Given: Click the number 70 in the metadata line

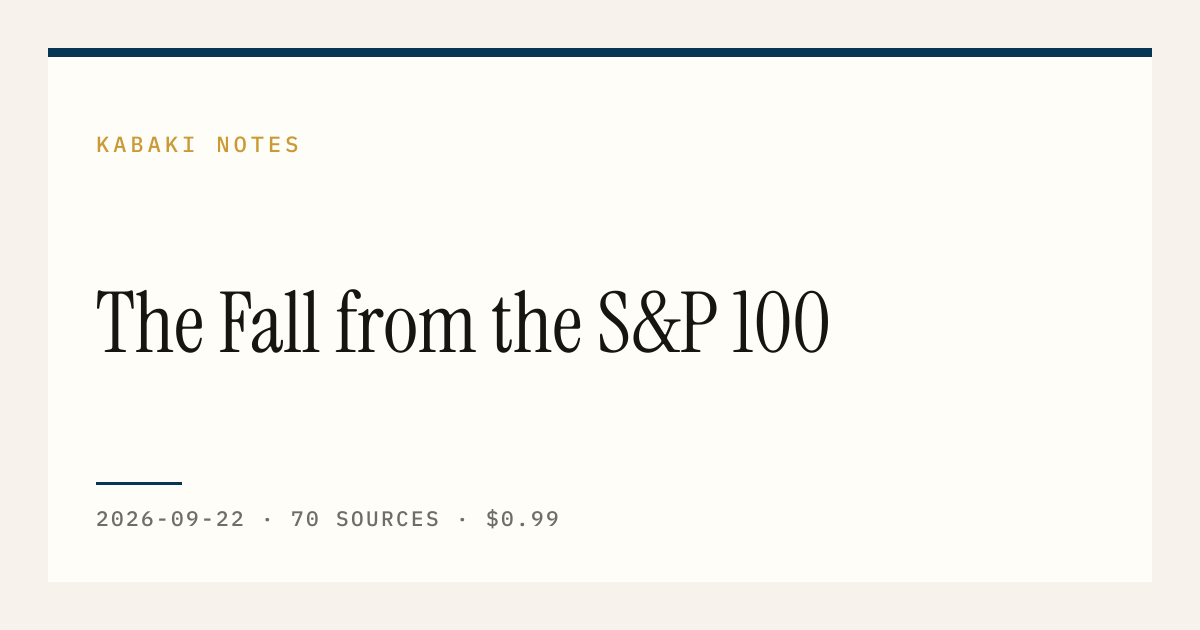Looking at the screenshot, I should [x=305, y=519].
